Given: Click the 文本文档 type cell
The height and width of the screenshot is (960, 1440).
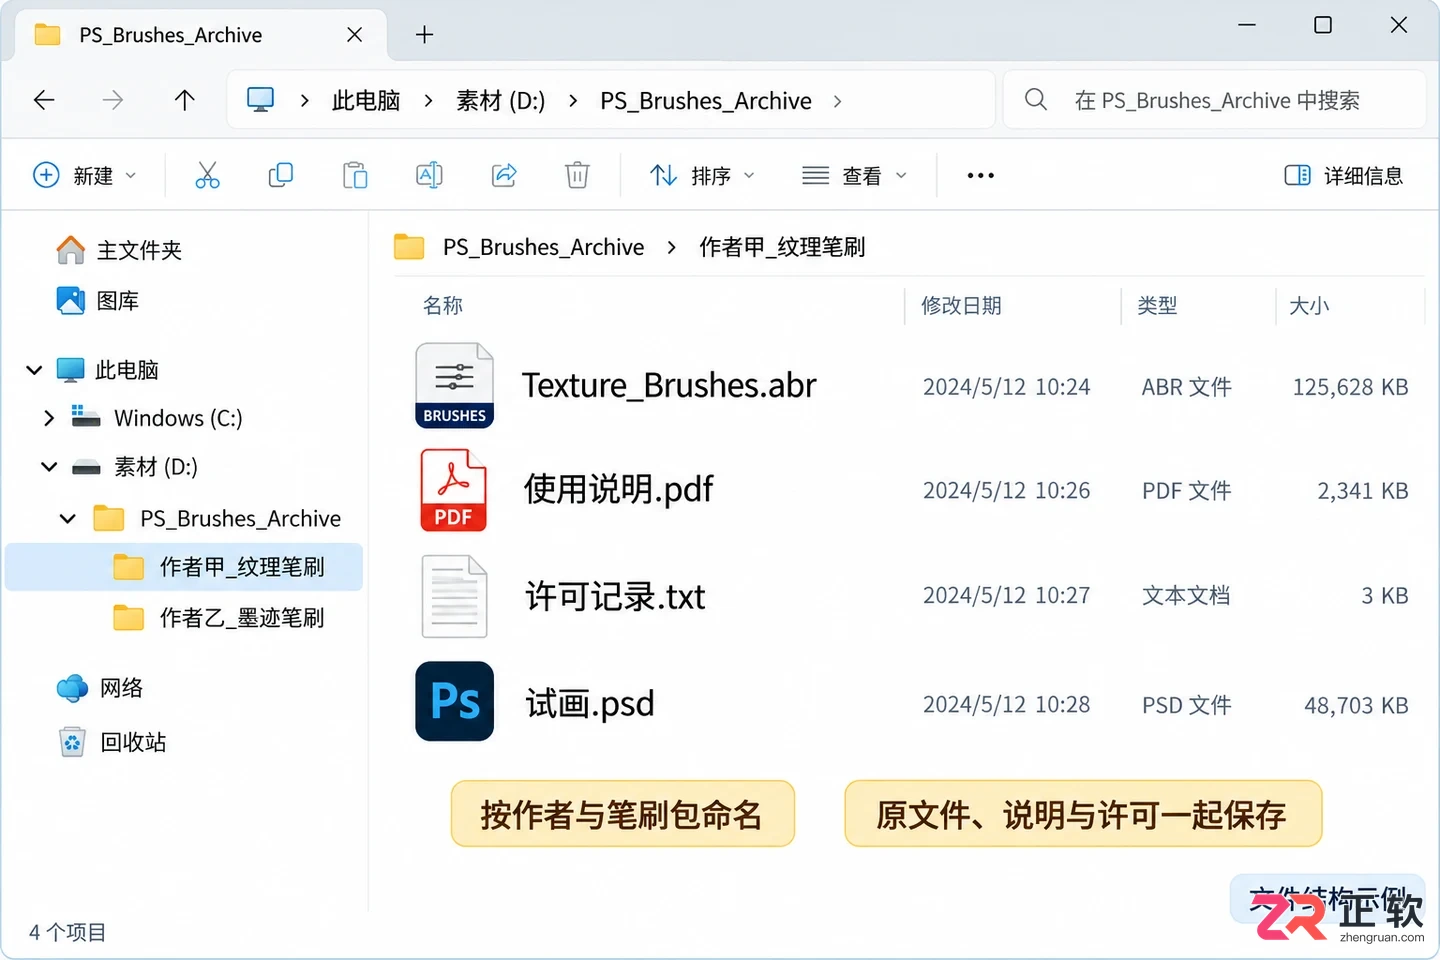Looking at the screenshot, I should pyautogui.click(x=1186, y=596).
